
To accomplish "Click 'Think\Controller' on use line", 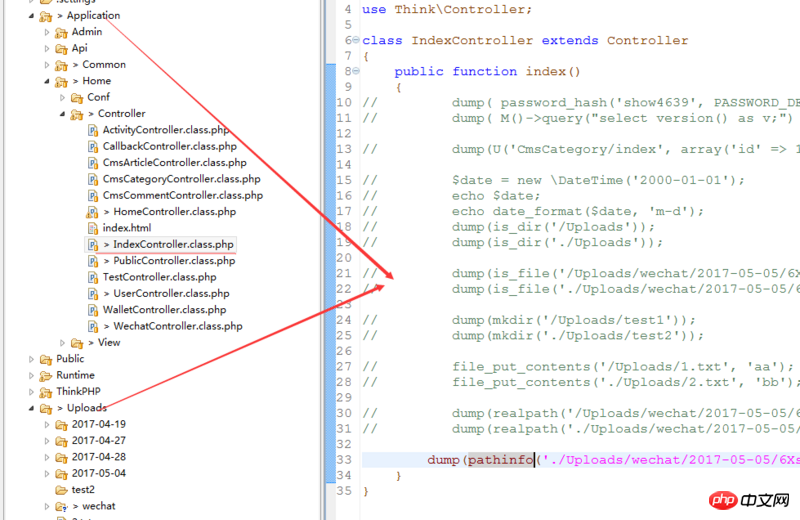I will (x=460, y=9).
